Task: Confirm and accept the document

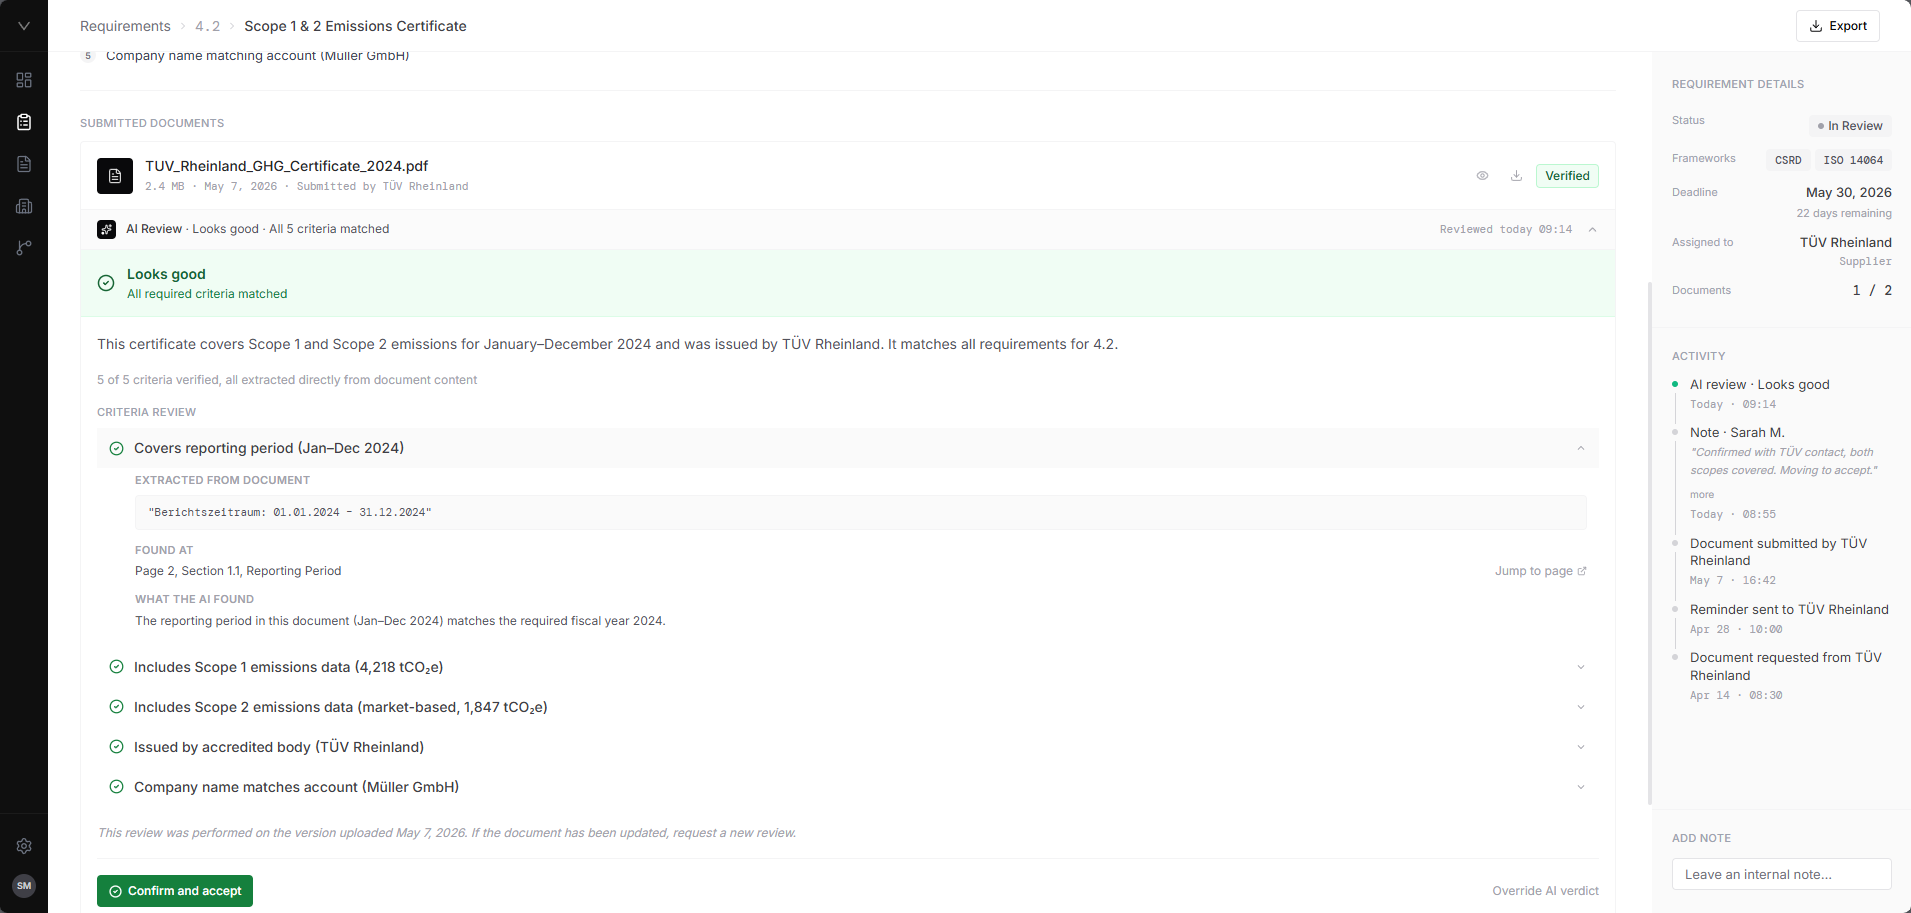Action: coord(175,891)
